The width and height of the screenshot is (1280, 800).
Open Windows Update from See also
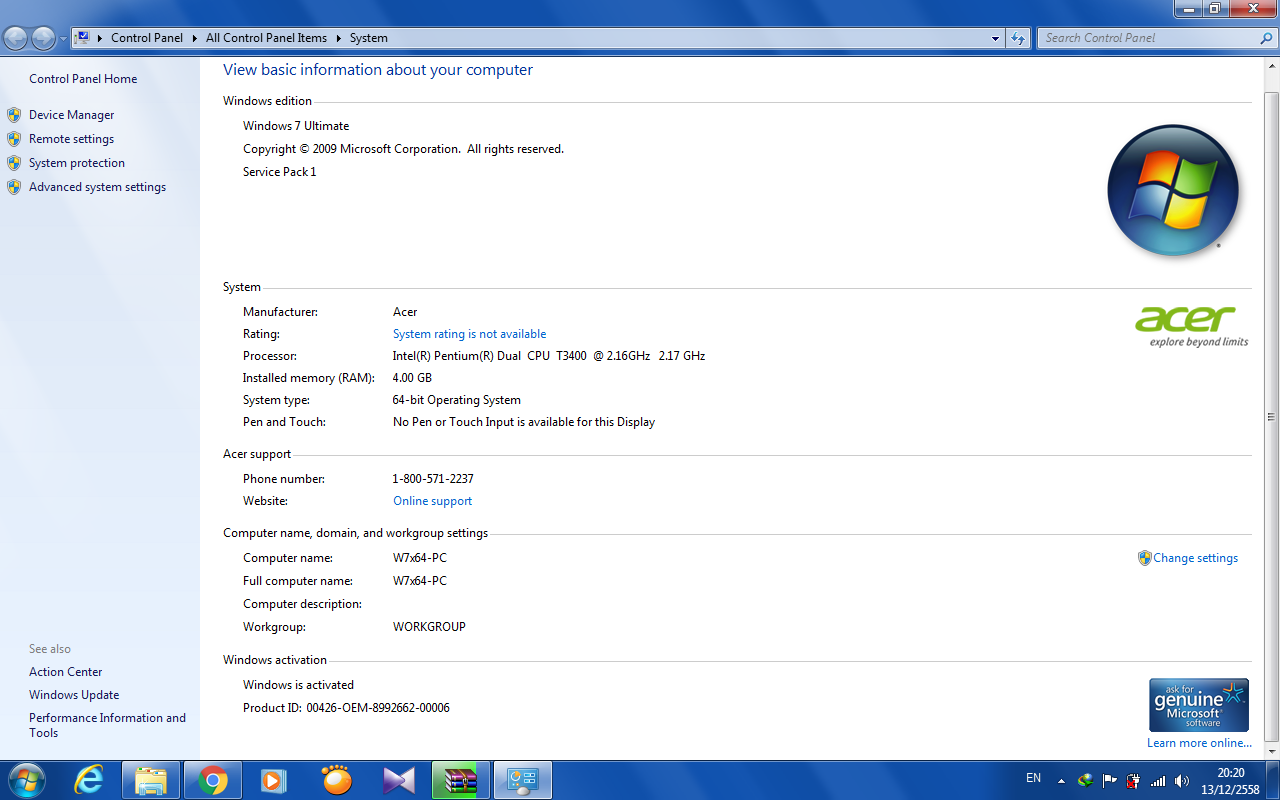pos(74,695)
